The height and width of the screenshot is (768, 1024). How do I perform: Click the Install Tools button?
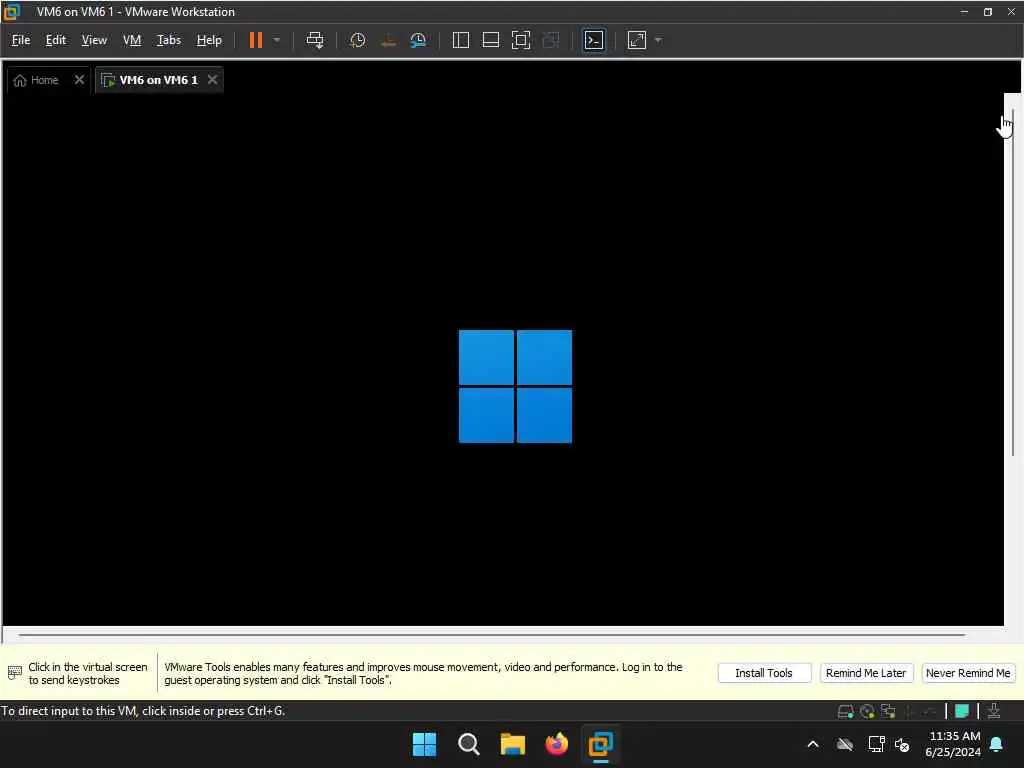click(764, 673)
